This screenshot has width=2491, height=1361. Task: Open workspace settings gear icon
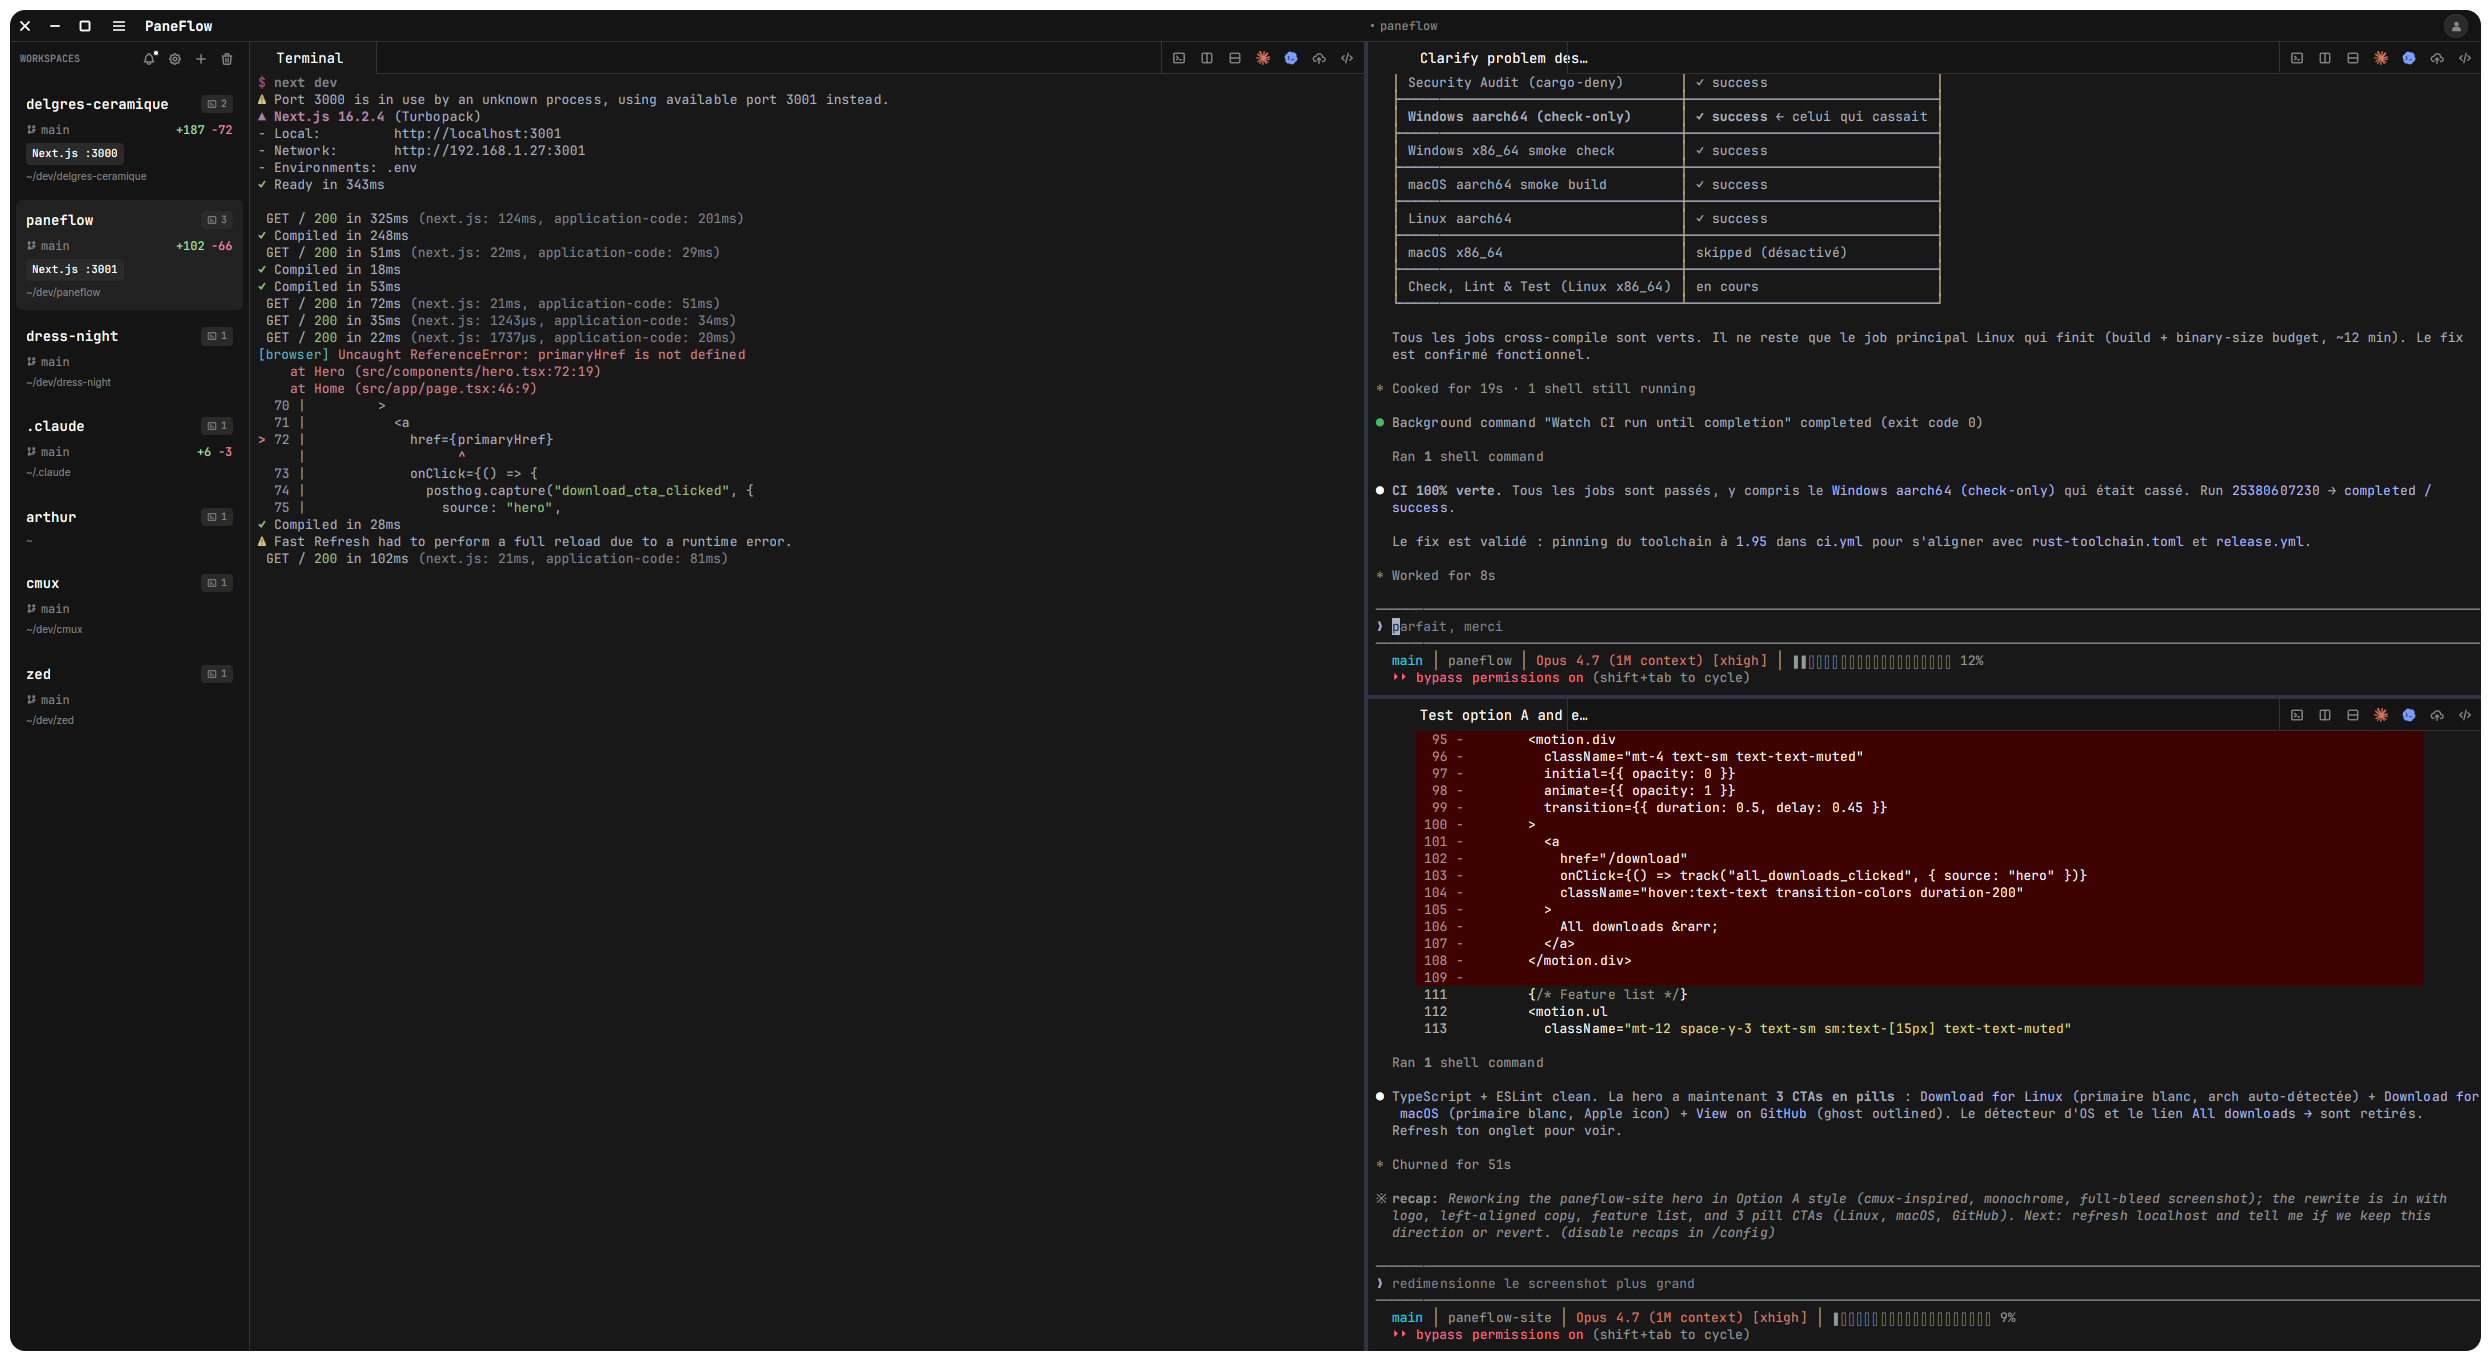(x=175, y=59)
